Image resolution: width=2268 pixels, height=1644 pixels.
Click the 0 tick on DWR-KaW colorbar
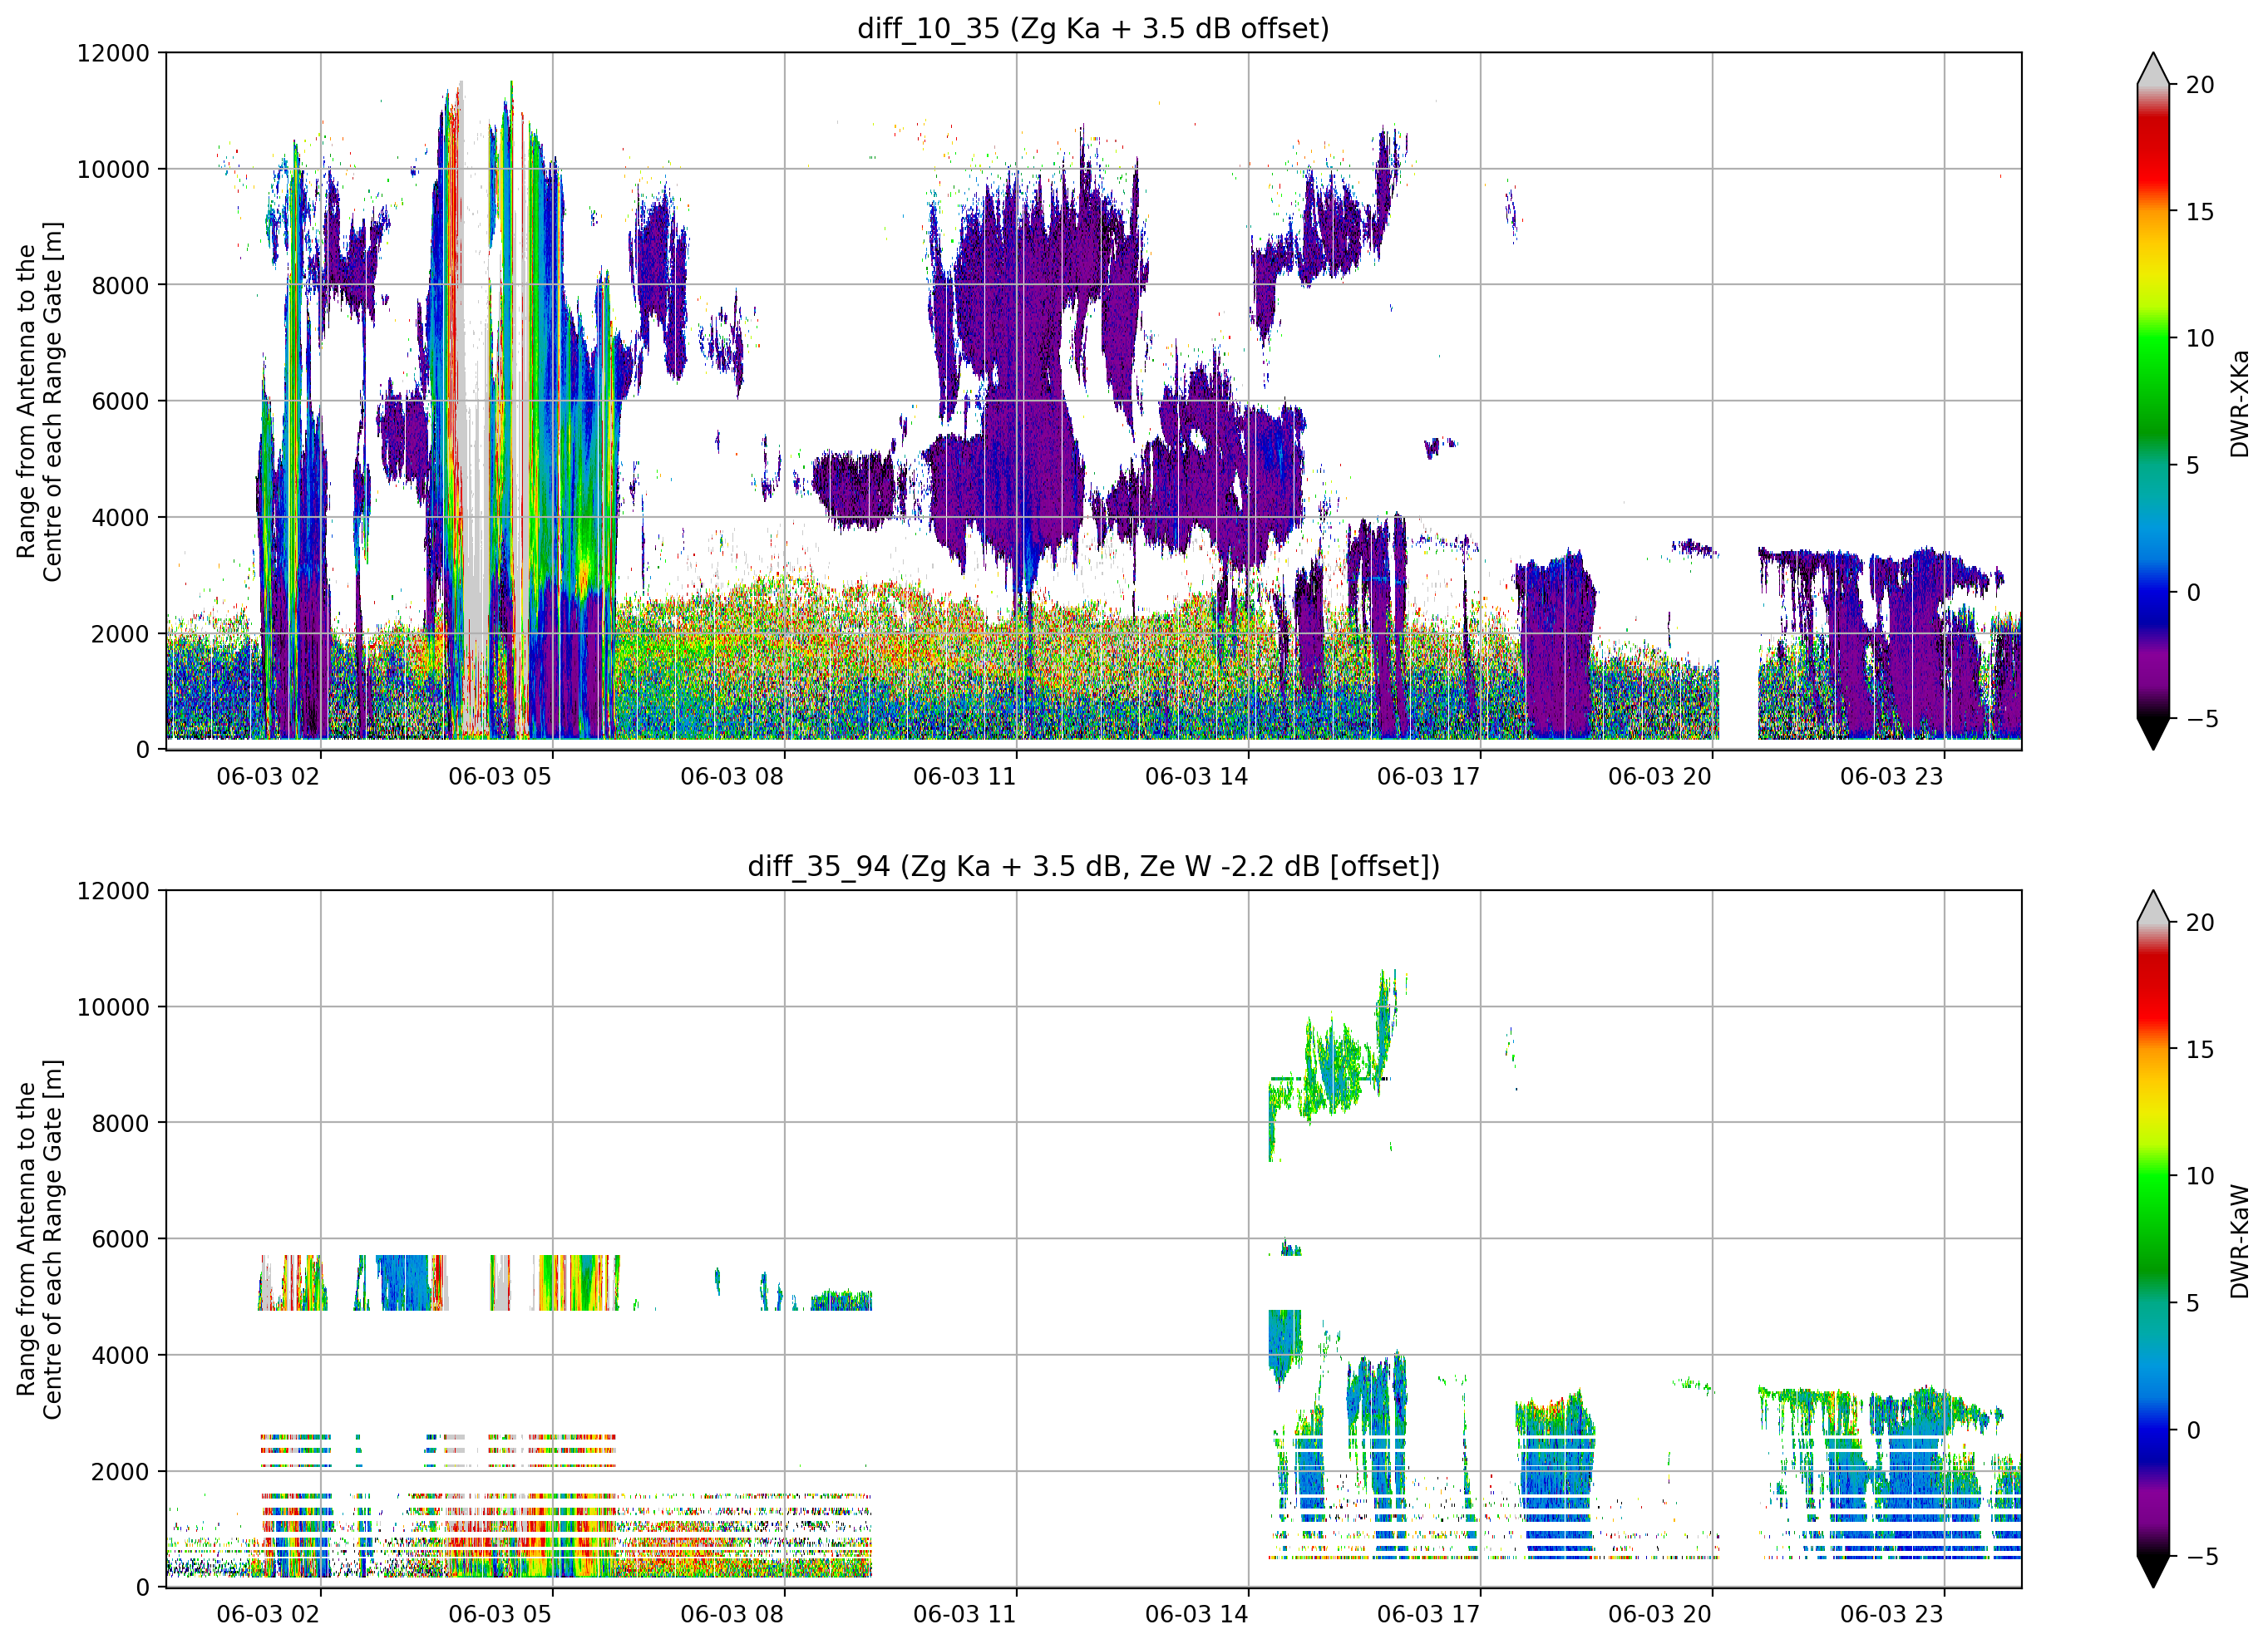point(2193,1431)
